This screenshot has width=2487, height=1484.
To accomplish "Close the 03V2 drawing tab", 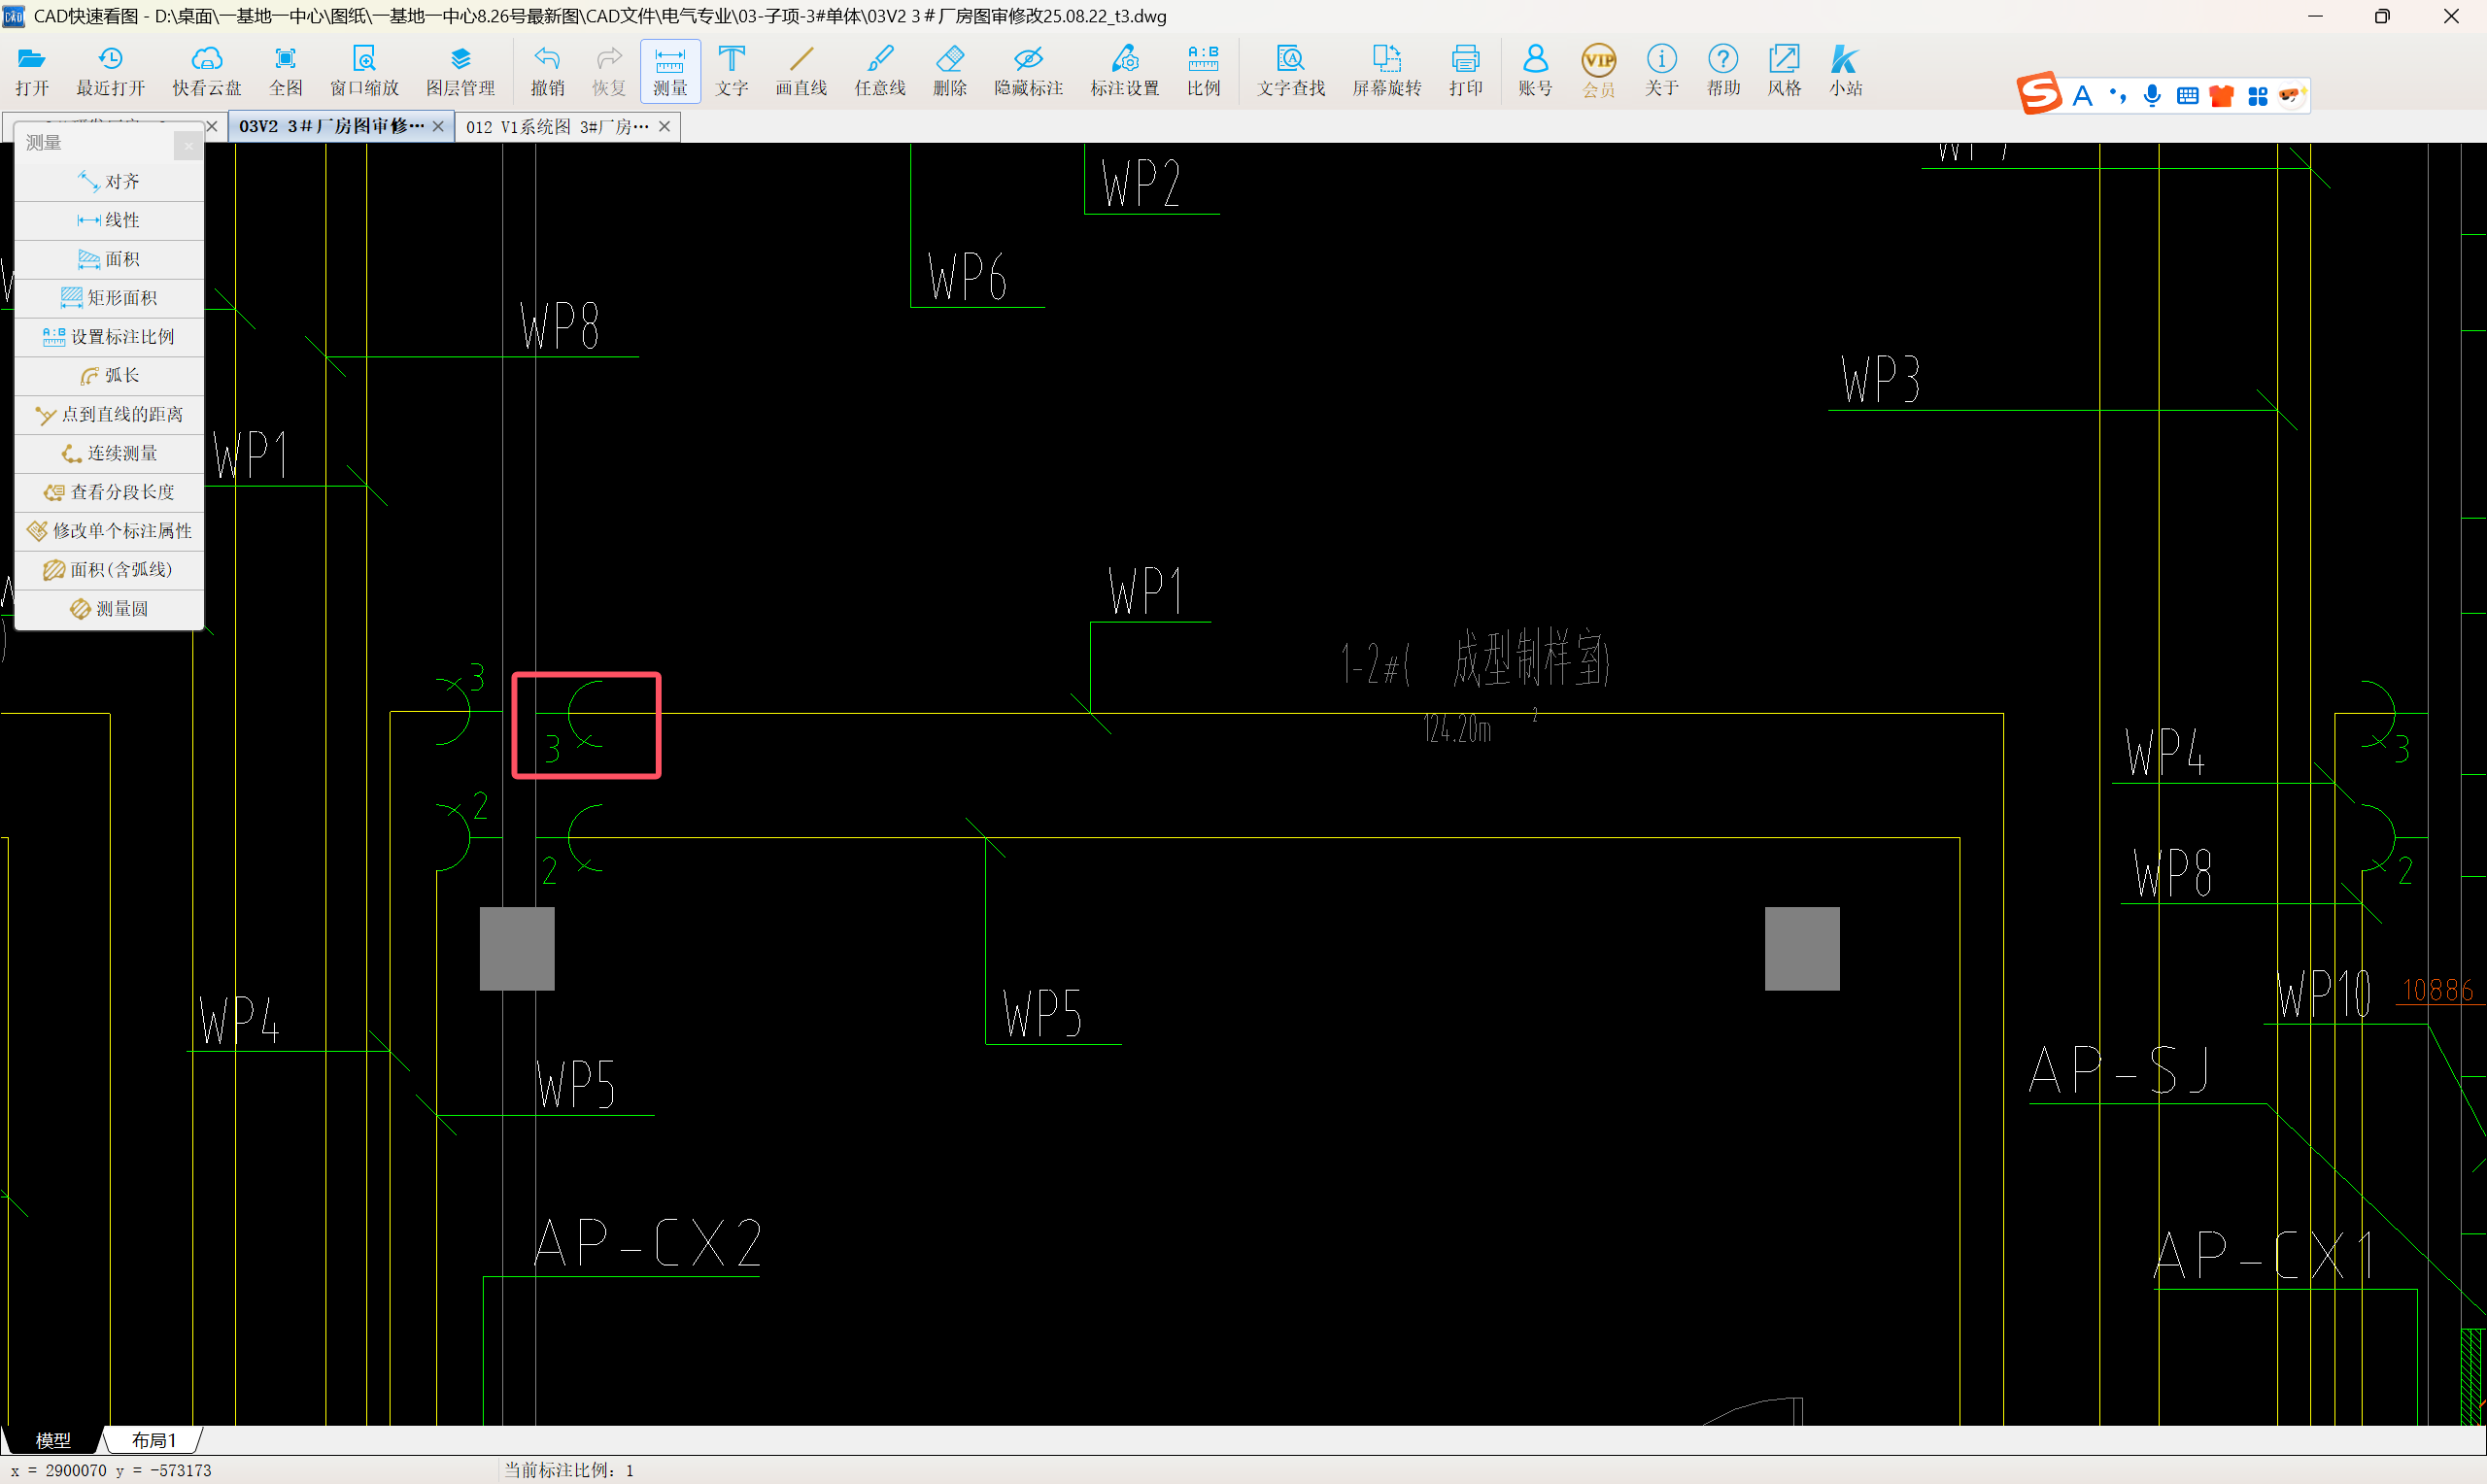I will [438, 127].
